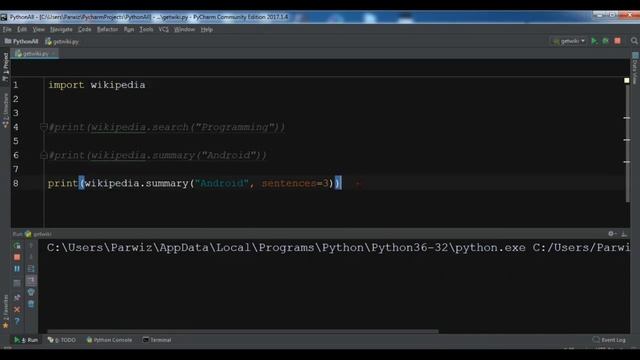Toggle soft-wrap icon in Run panel

[x=31, y=269]
